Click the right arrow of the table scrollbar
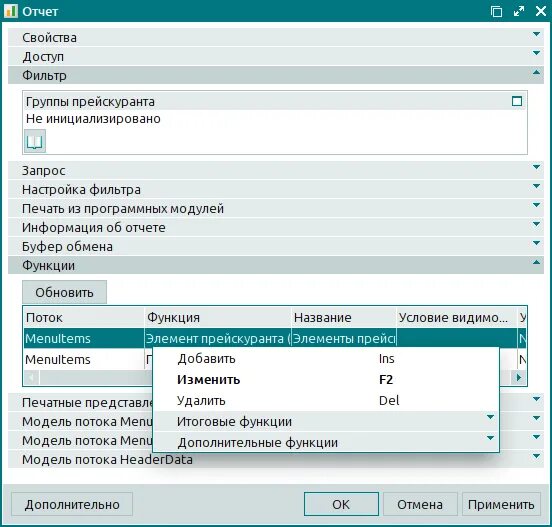552x527 pixels. [519, 377]
